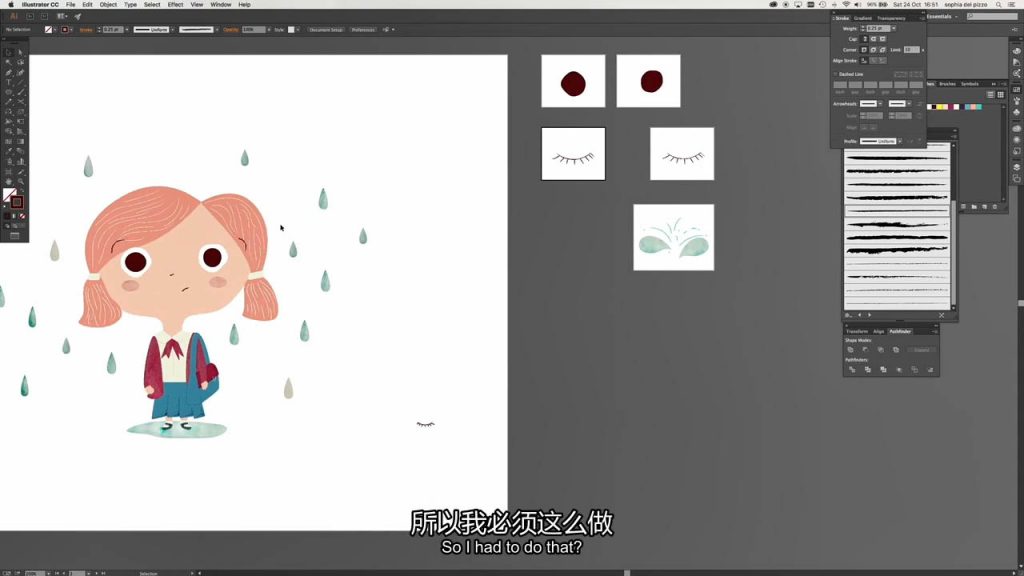Open the Brush Libraries menu icon
The height and width of the screenshot is (576, 1024).
click(849, 315)
